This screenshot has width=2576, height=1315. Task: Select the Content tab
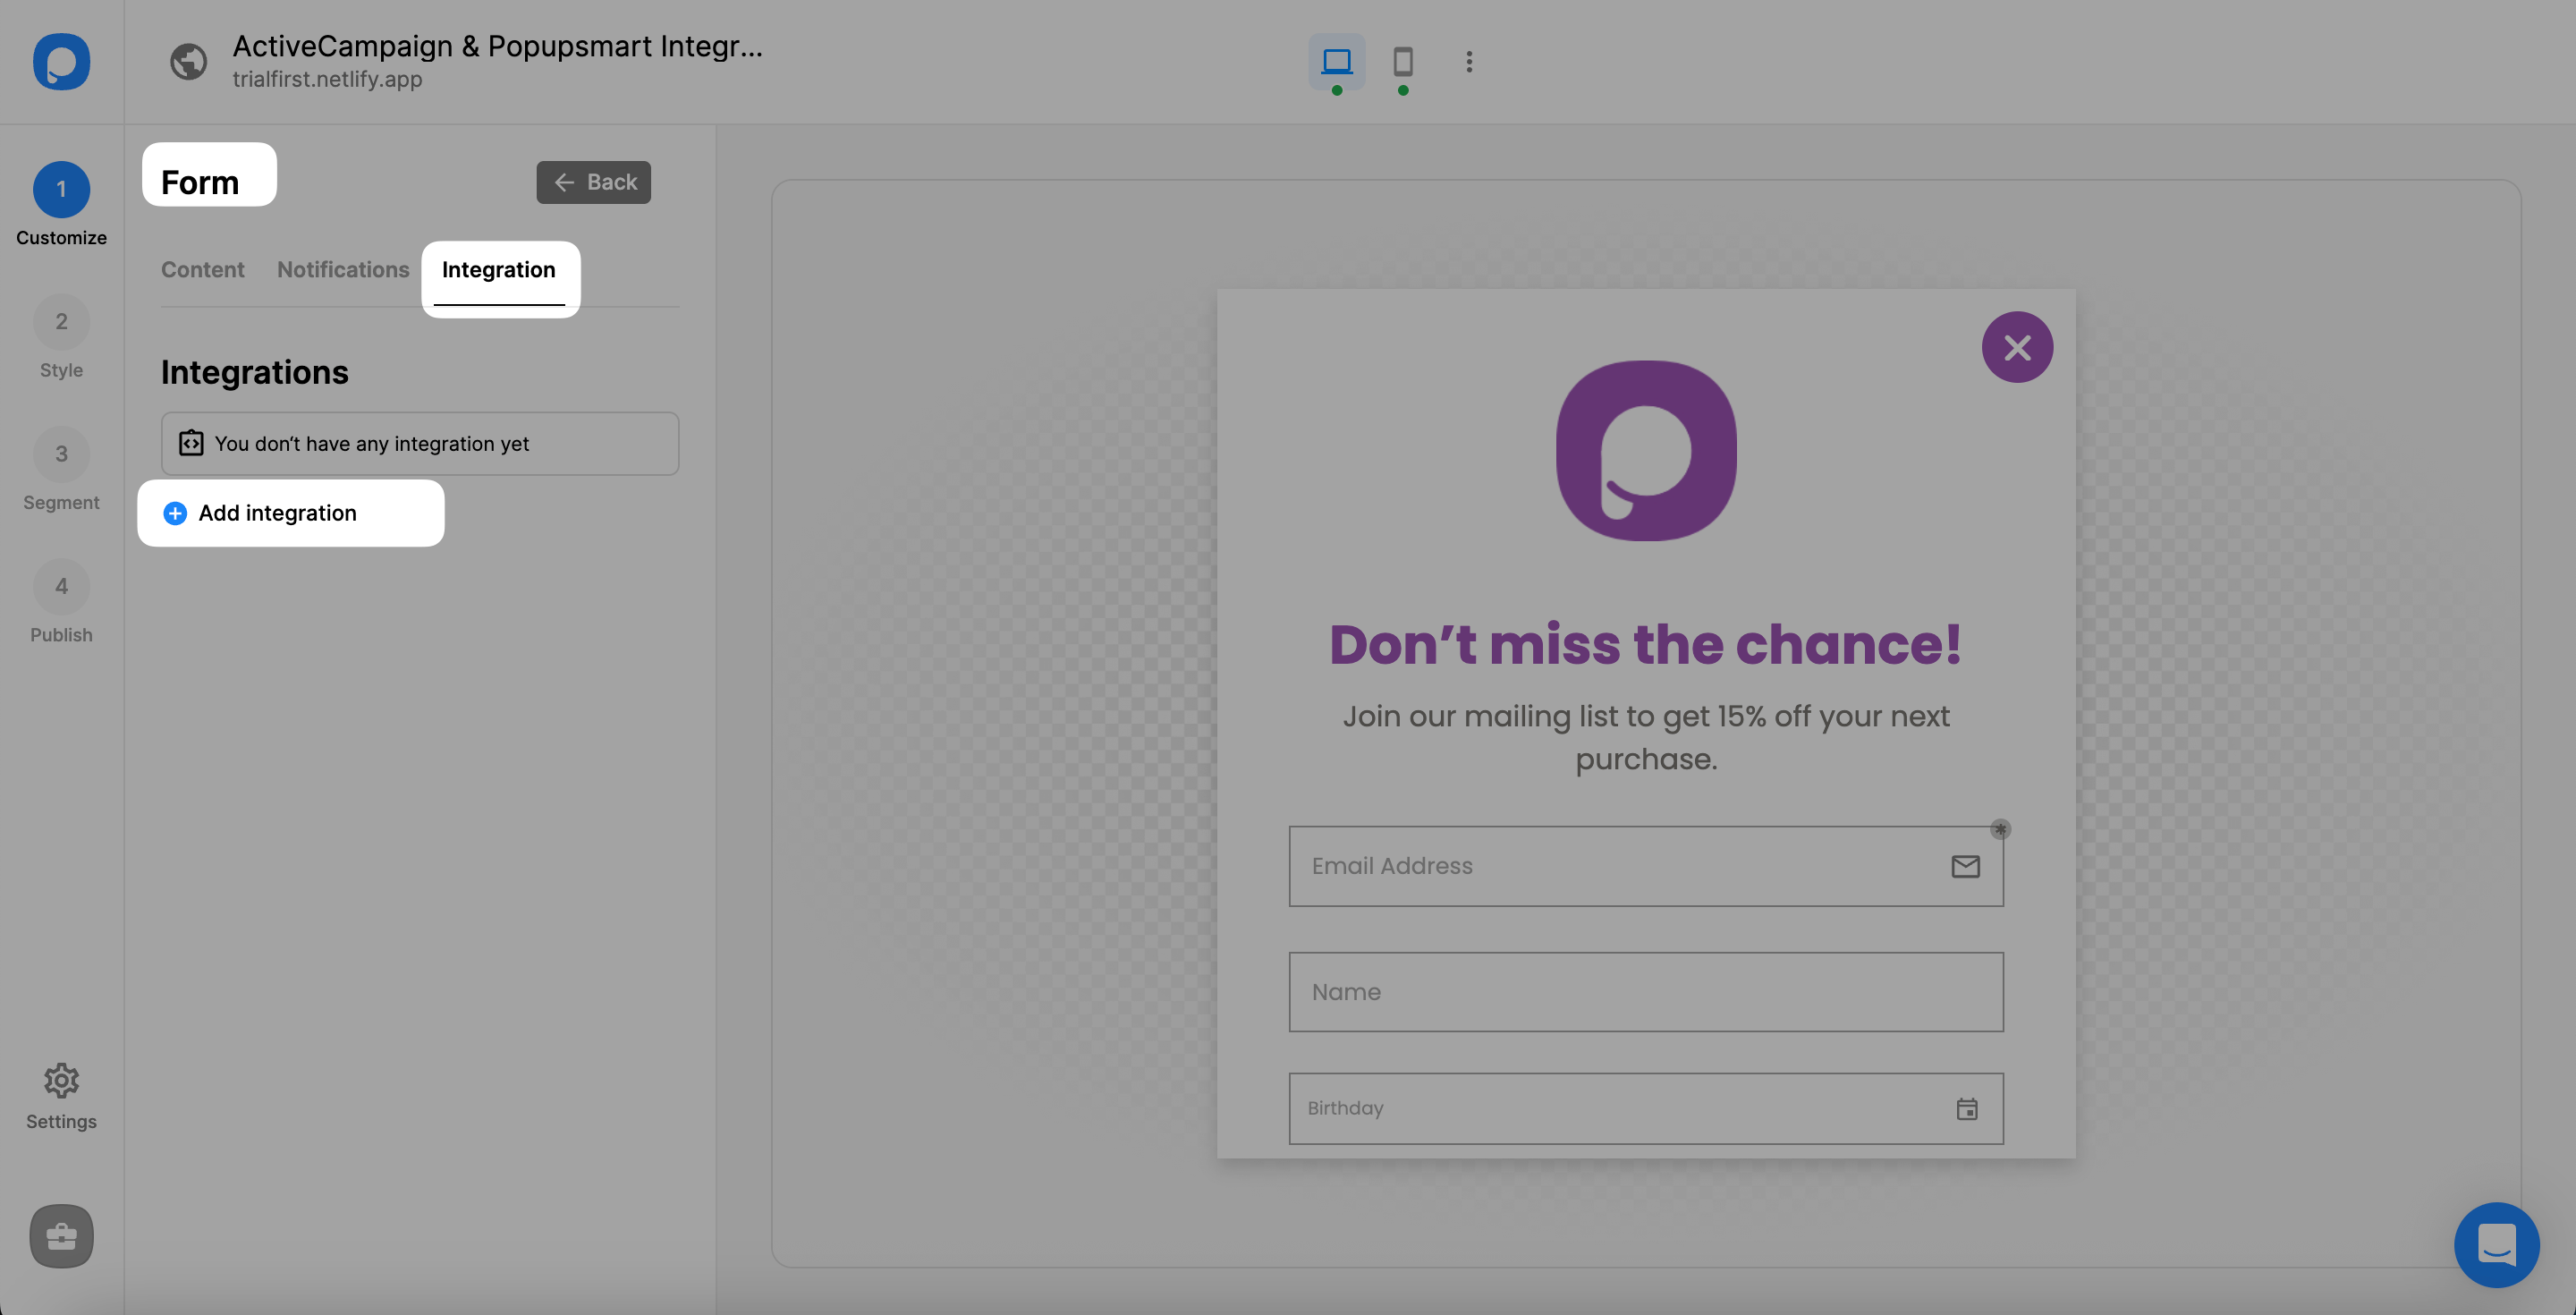click(201, 270)
